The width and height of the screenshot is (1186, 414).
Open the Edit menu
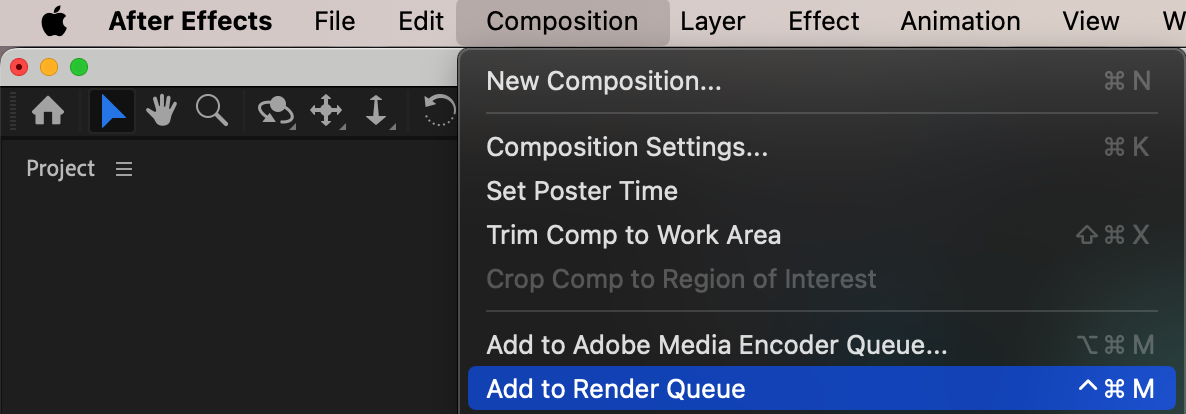[420, 22]
